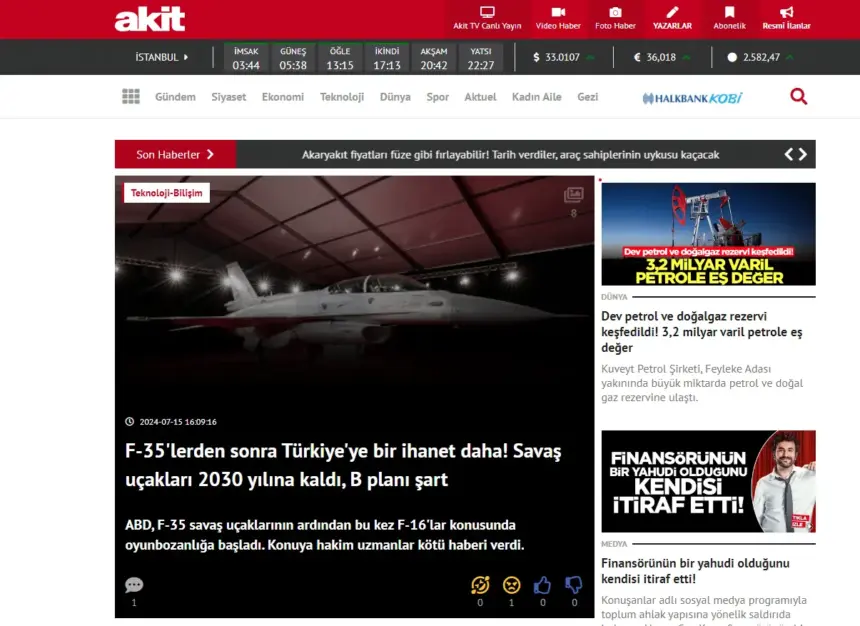Open Akit TV Canlı Yayın icon
This screenshot has height=626, width=860.
tap(487, 13)
